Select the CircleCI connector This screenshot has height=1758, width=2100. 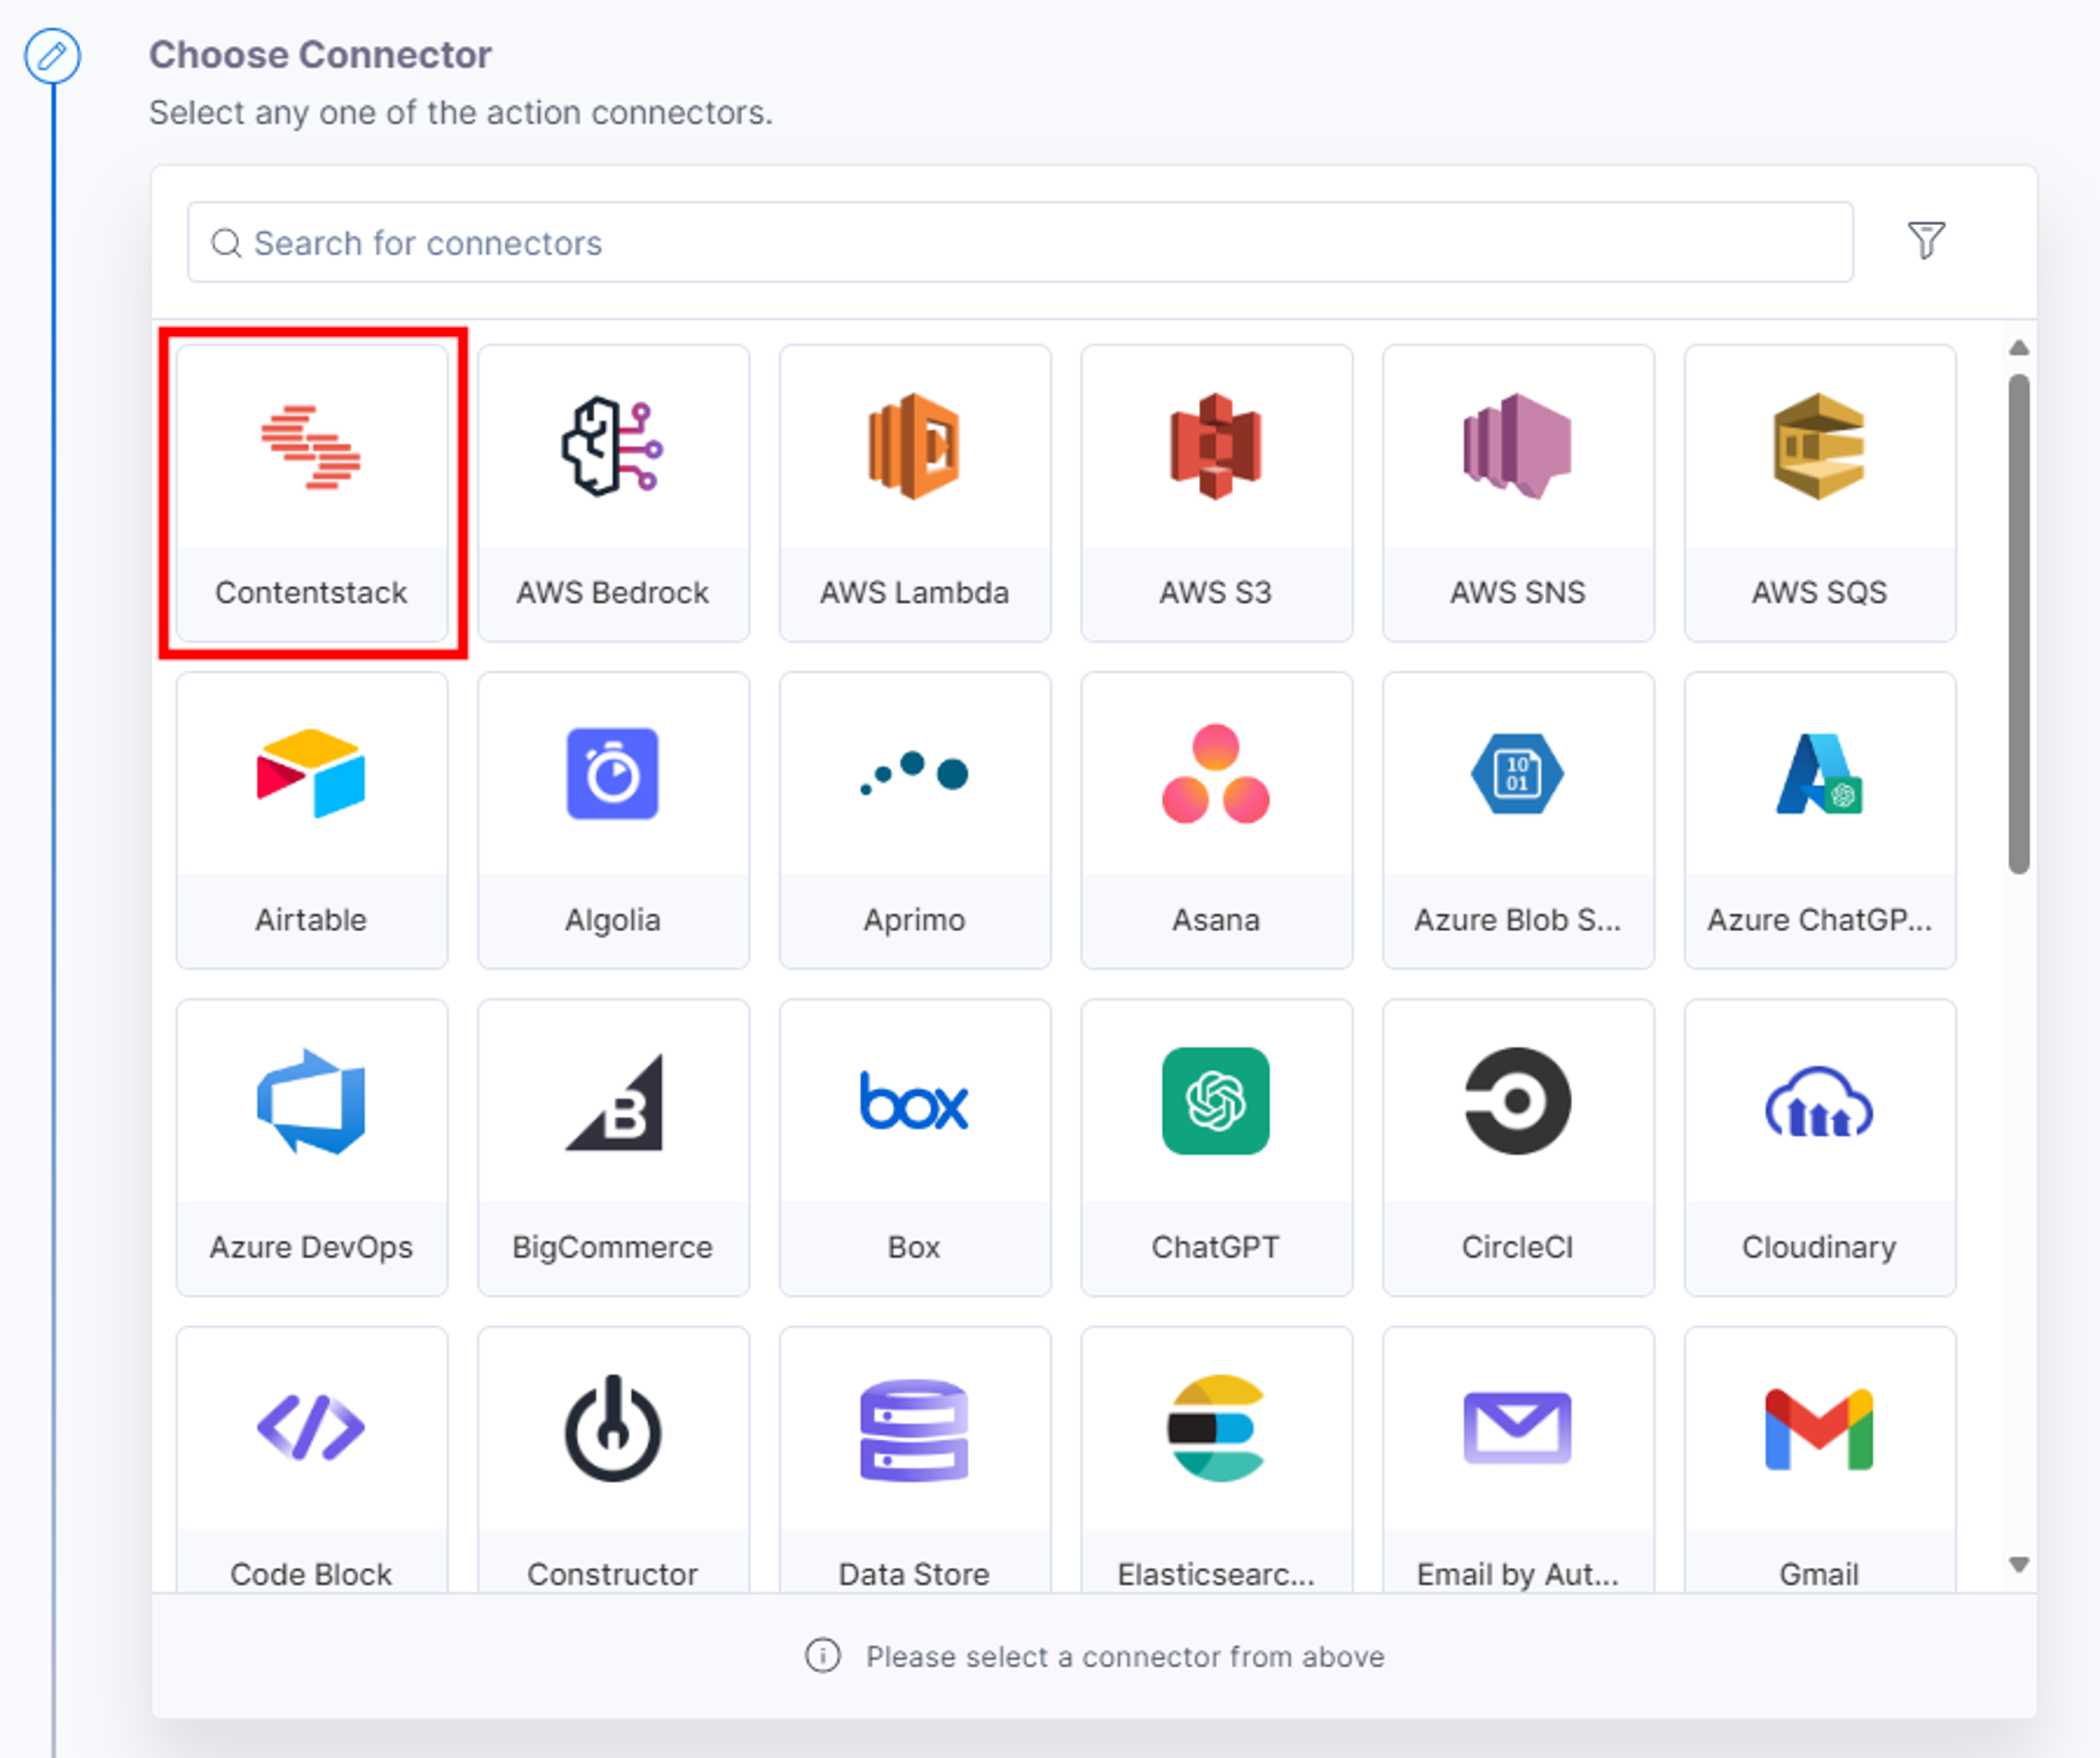pyautogui.click(x=1518, y=1147)
